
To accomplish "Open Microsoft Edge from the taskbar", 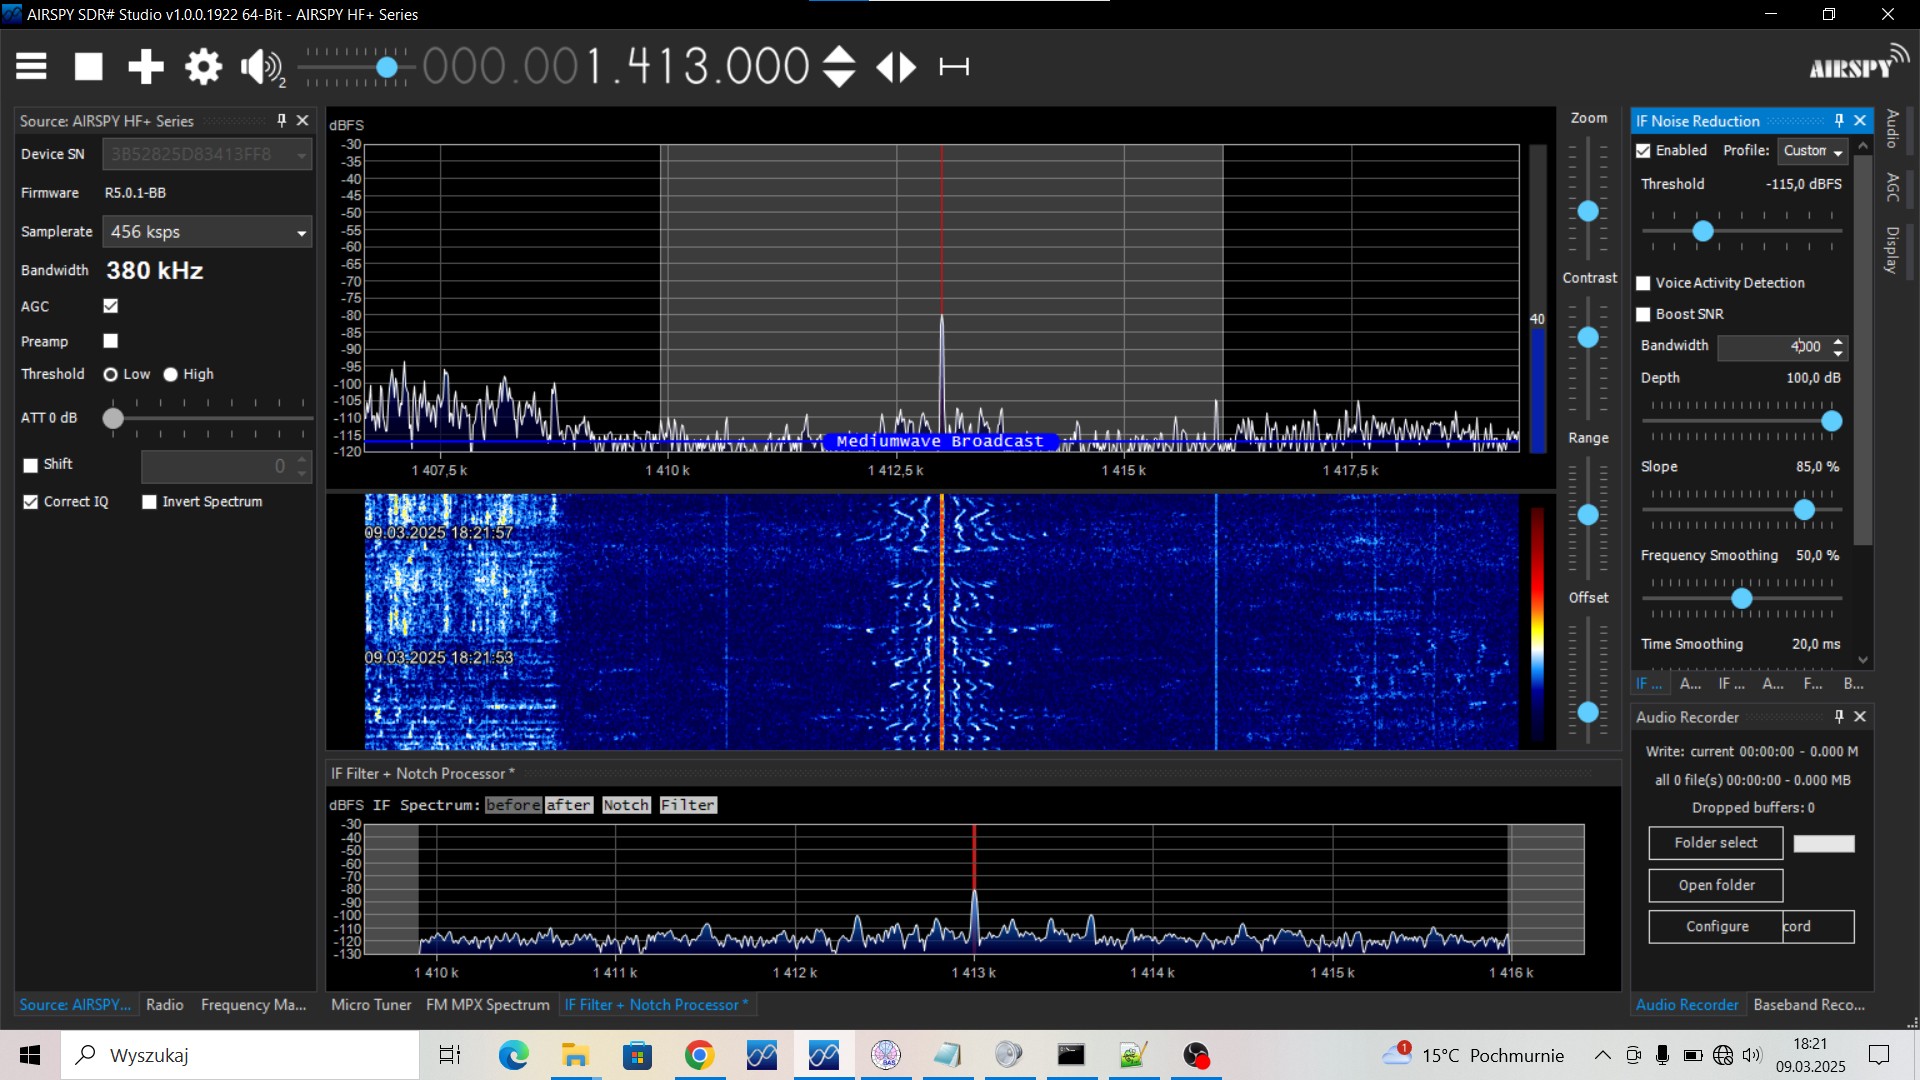I will (513, 1055).
